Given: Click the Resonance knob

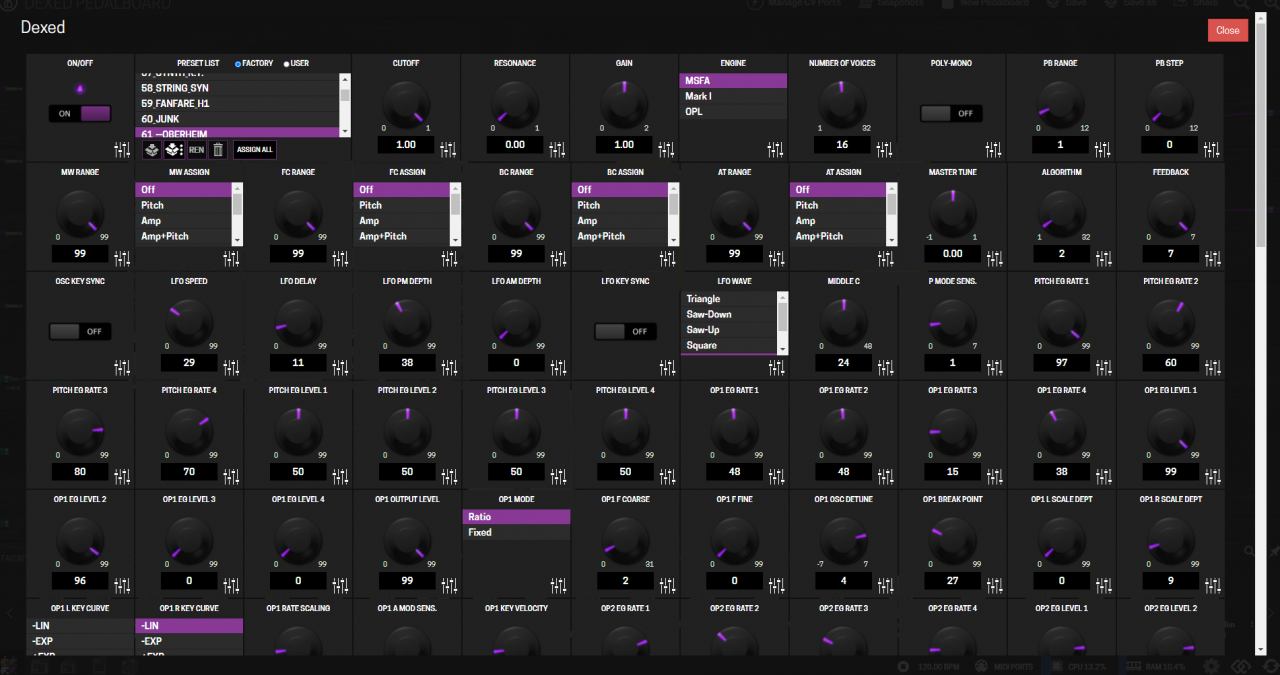Looking at the screenshot, I should pyautogui.click(x=515, y=104).
